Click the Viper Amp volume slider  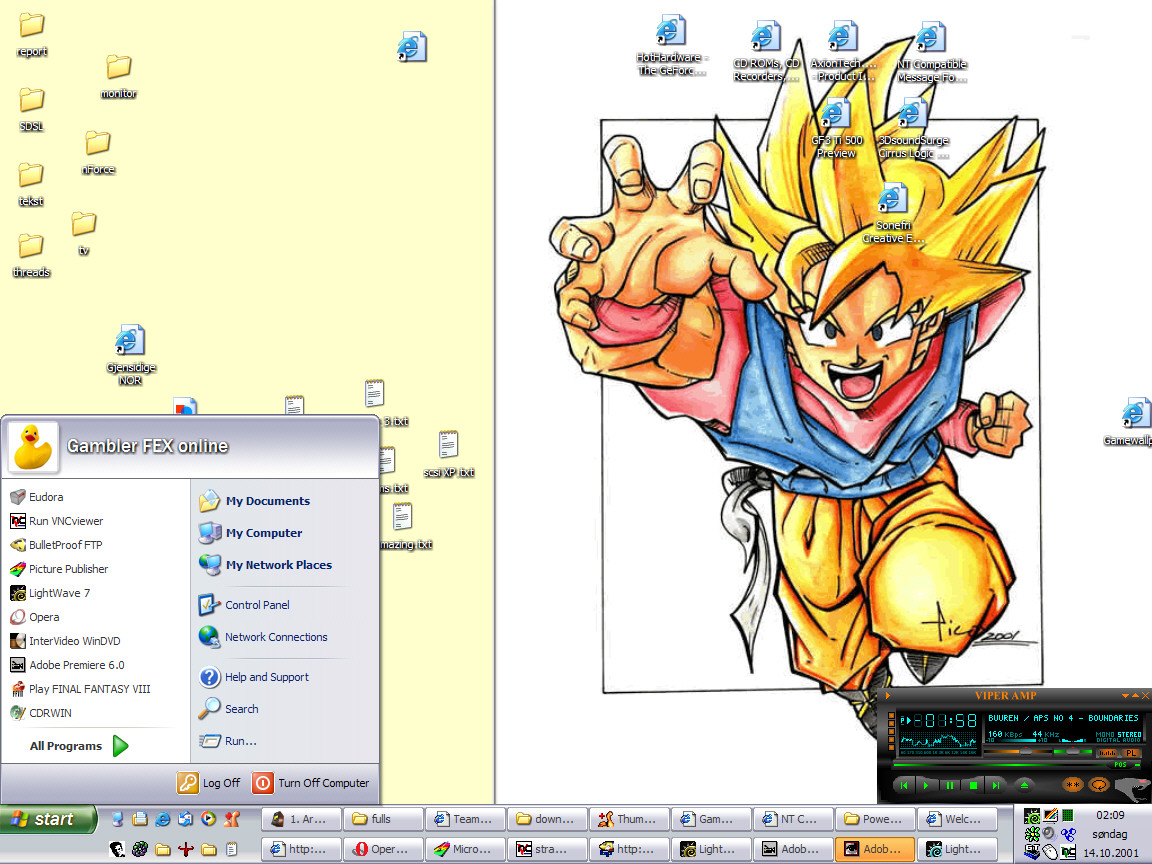(1018, 752)
